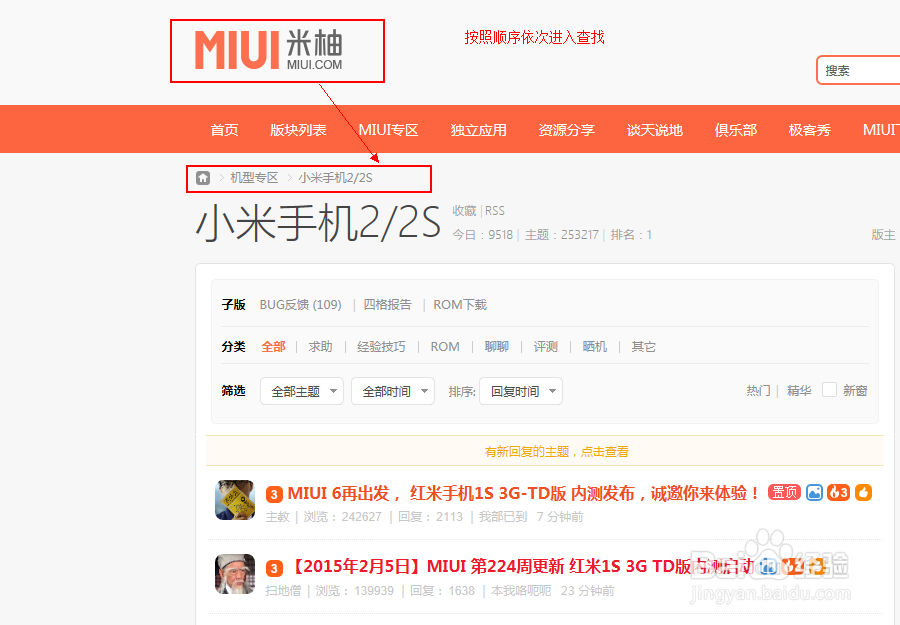Select the 经验技巧 category
The image size is (900, 625).
pos(381,347)
